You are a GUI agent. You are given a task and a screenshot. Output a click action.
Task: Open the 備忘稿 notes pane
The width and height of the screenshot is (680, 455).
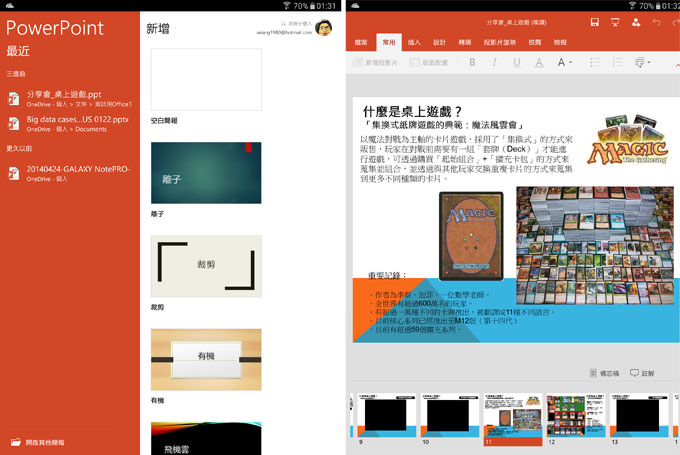pos(604,373)
